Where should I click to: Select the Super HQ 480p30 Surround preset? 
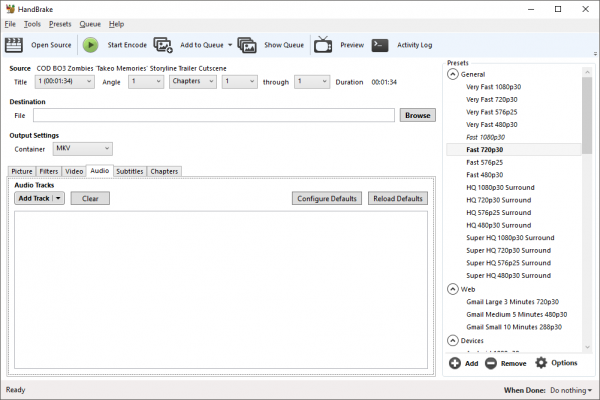point(509,276)
